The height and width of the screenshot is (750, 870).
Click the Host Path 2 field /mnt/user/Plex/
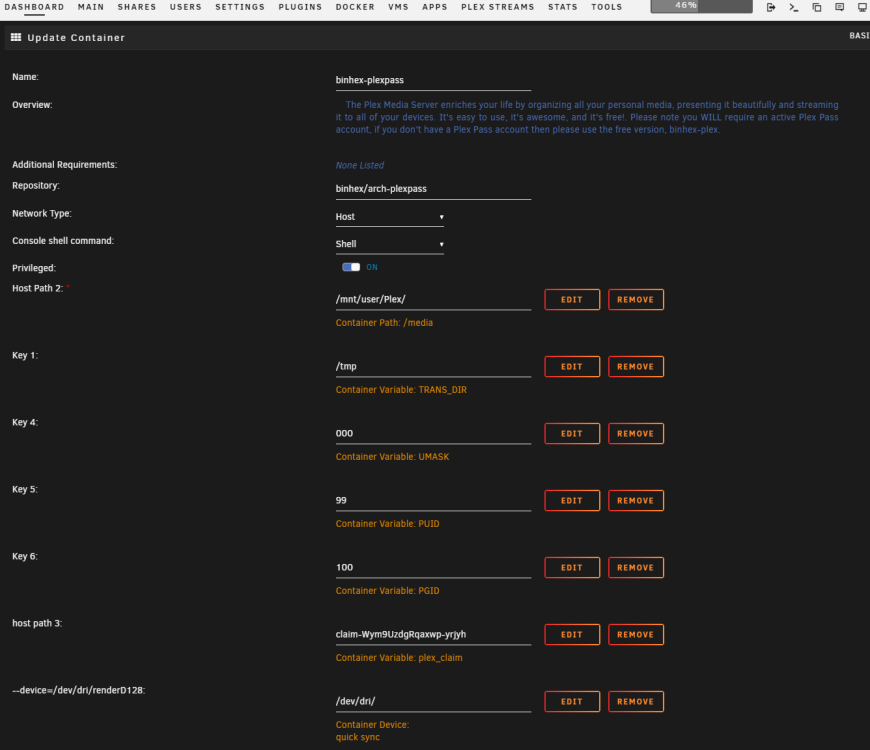[x=433, y=300]
